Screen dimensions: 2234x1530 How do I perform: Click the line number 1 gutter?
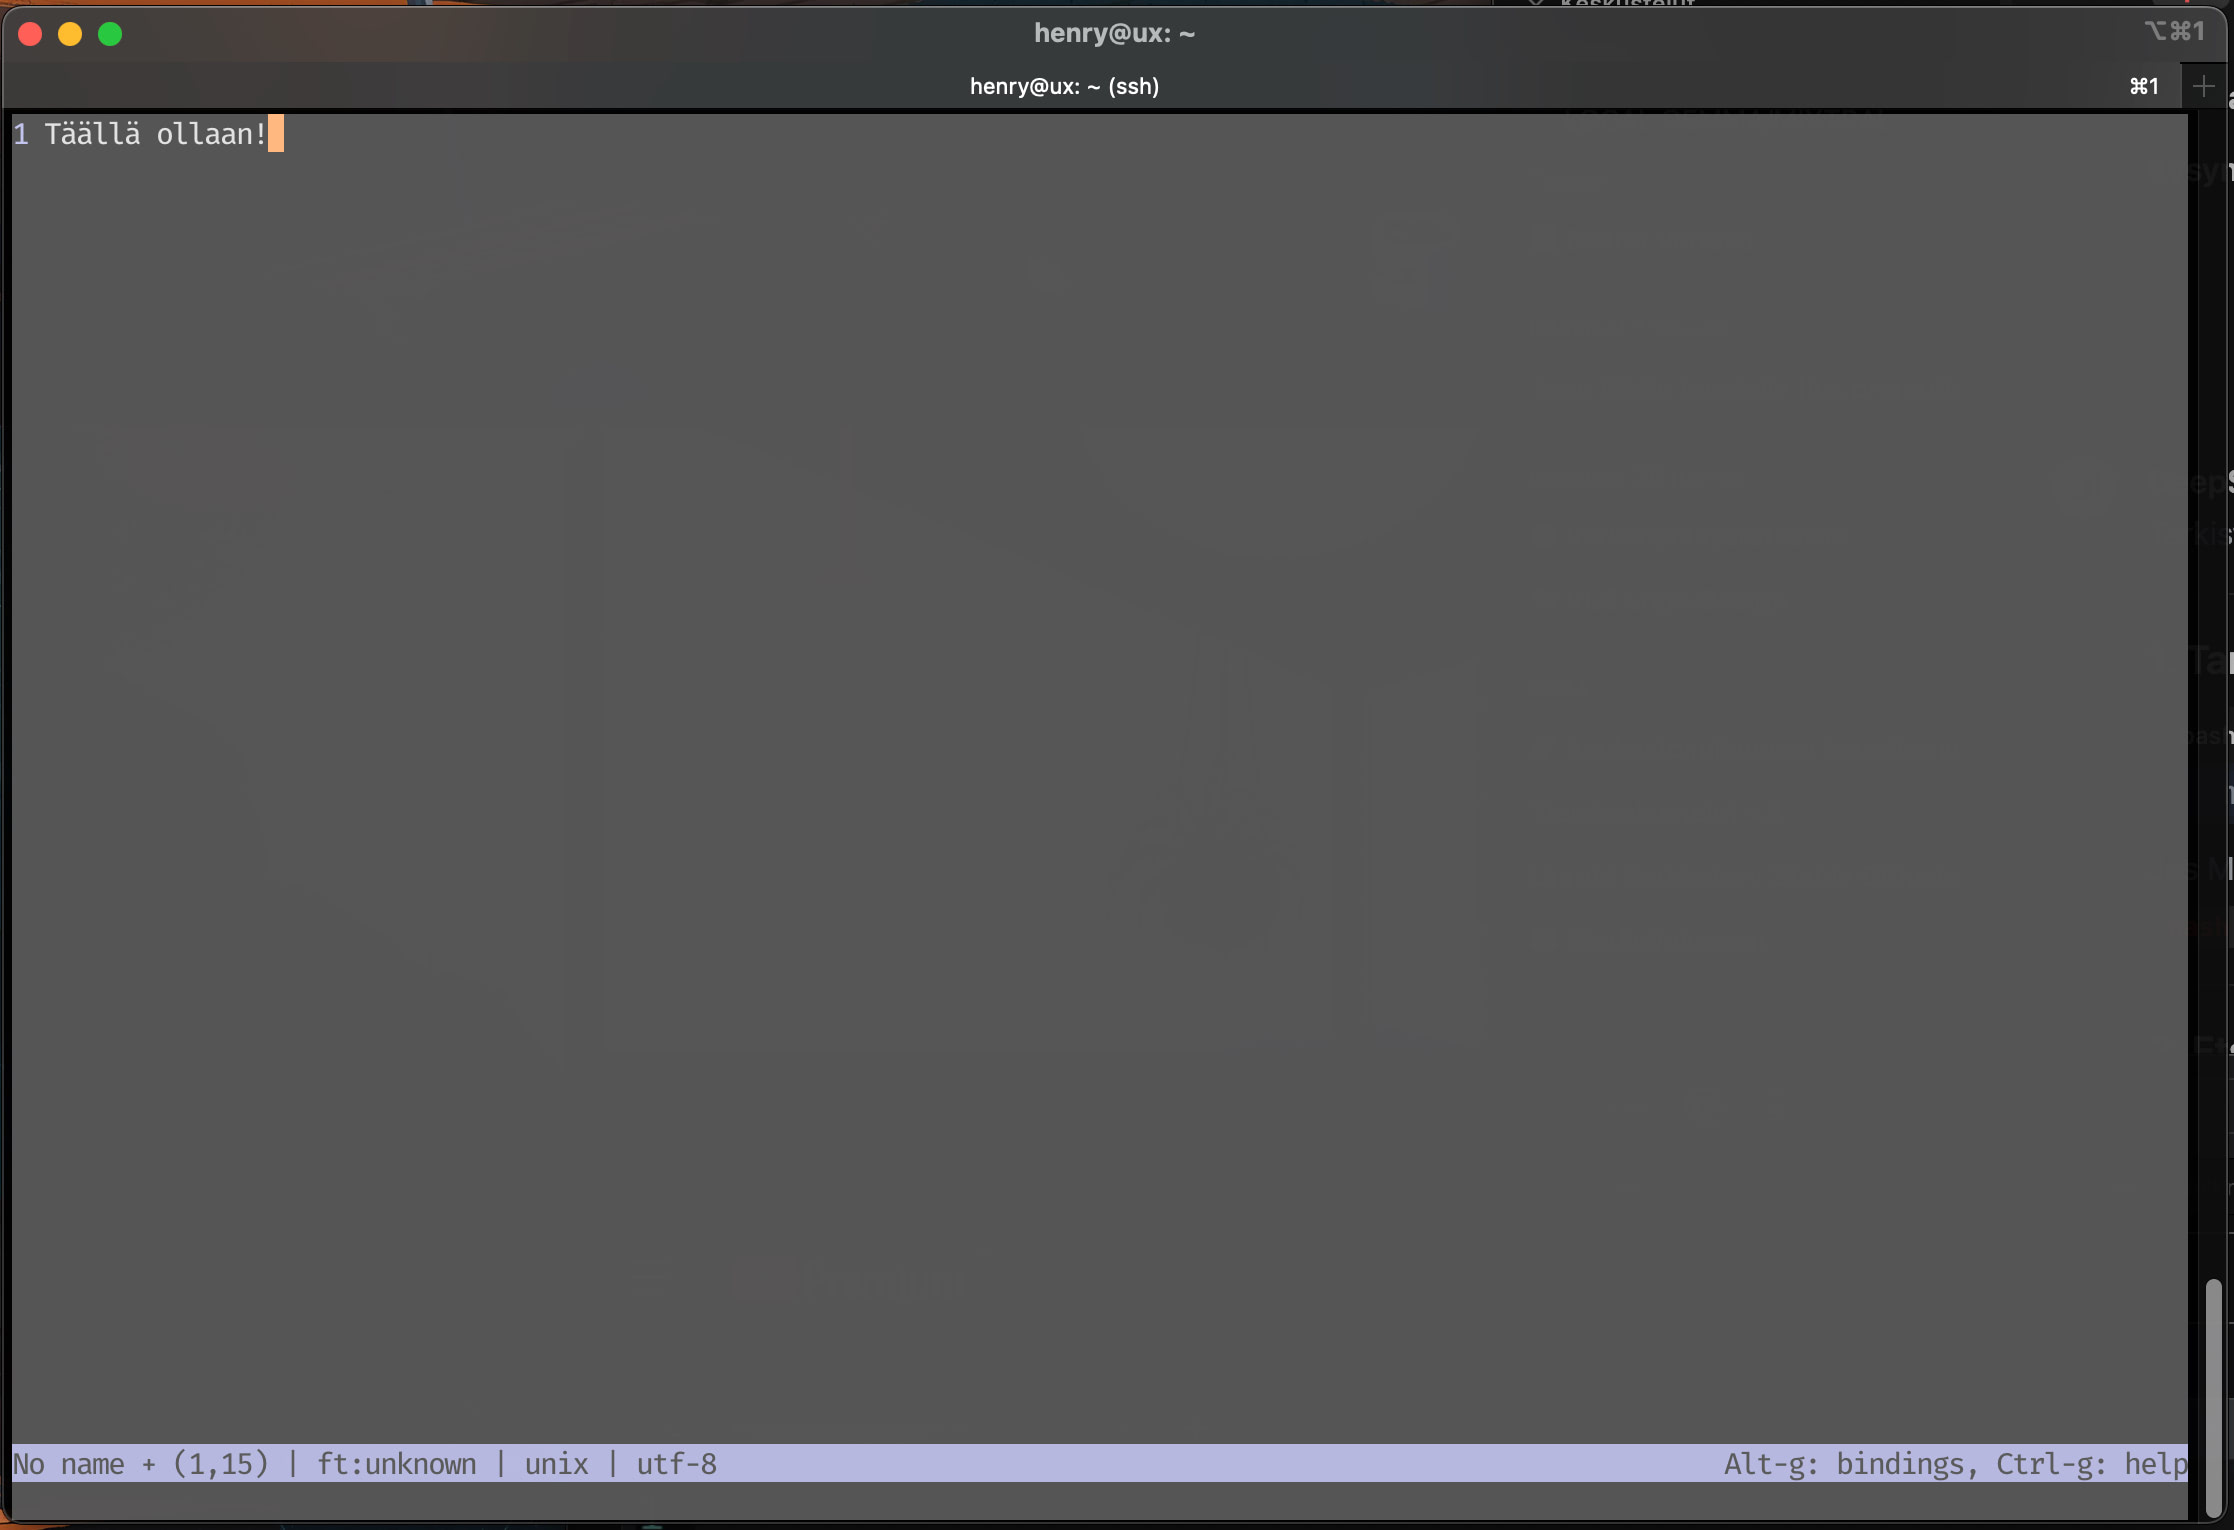pos(21,134)
